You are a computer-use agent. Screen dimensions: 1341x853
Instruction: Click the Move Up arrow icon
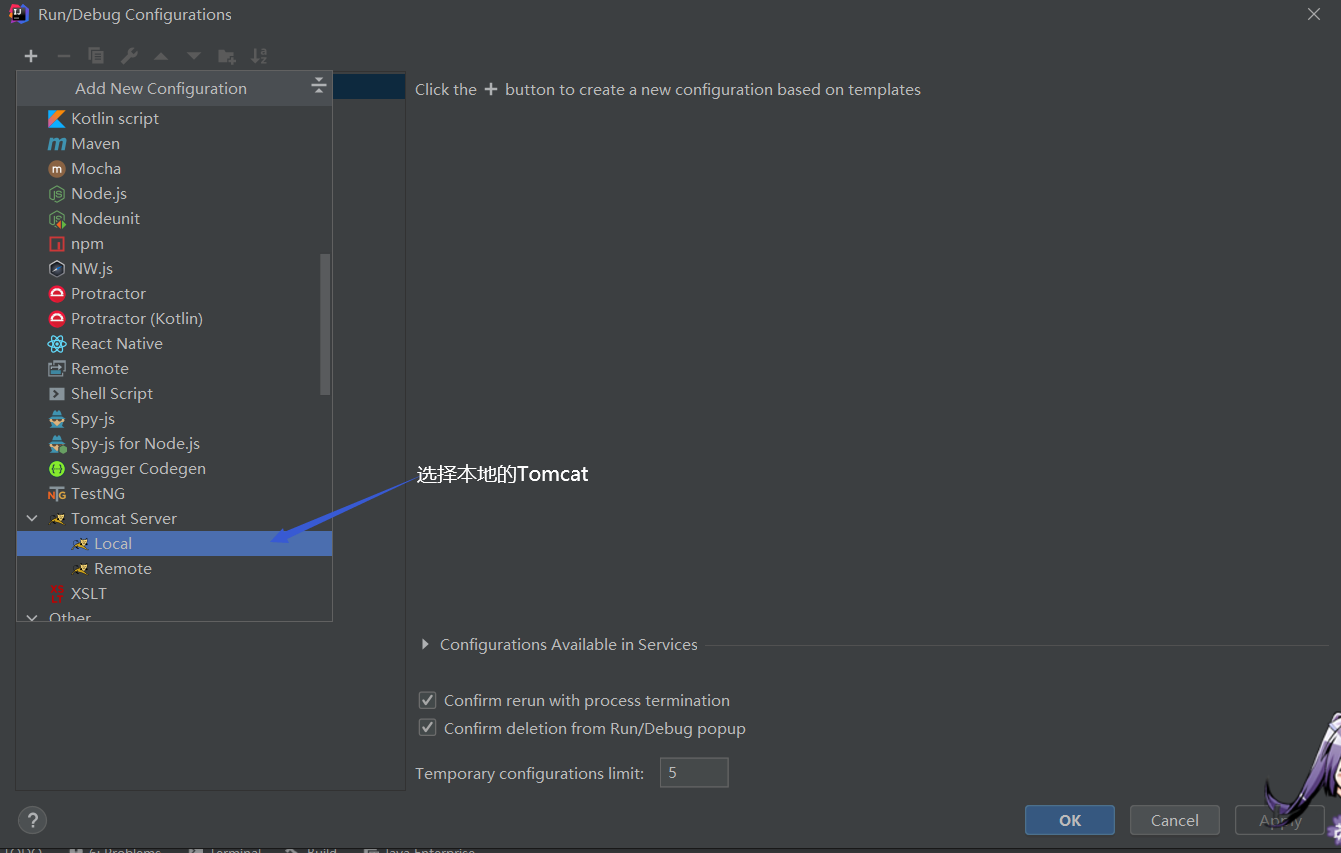(161, 56)
